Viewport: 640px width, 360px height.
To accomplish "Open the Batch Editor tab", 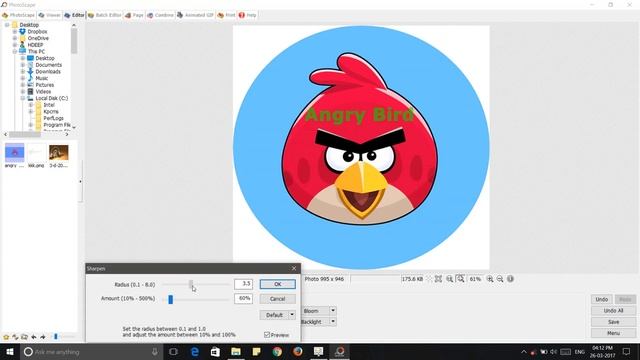I will 104,15.
